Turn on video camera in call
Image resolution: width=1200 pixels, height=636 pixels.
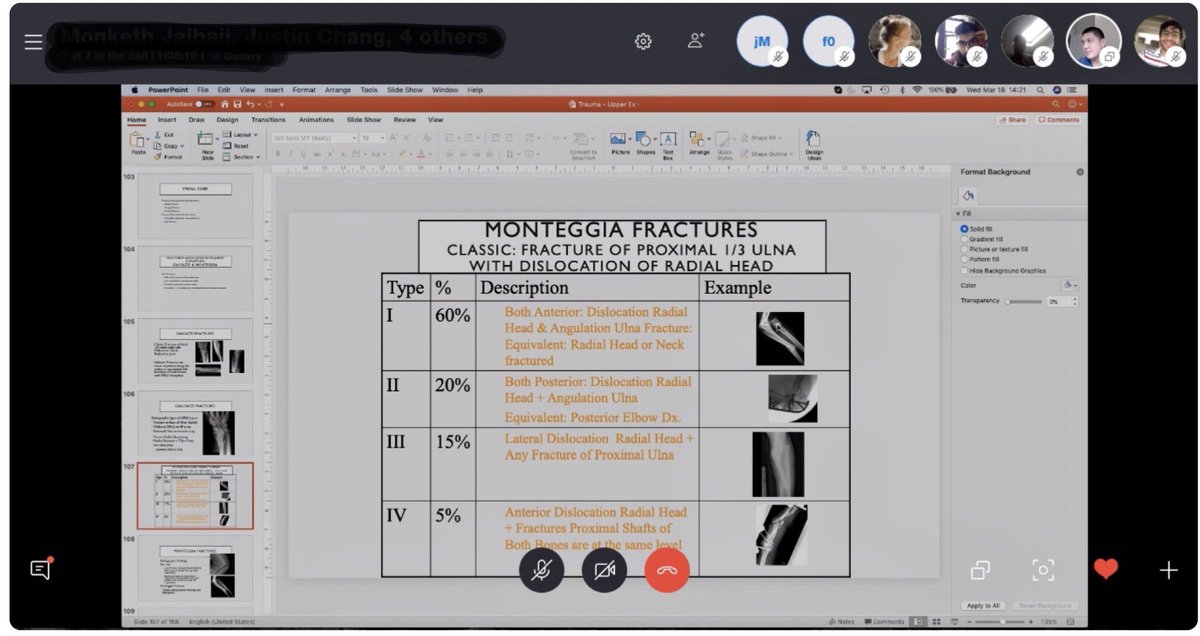pos(604,570)
